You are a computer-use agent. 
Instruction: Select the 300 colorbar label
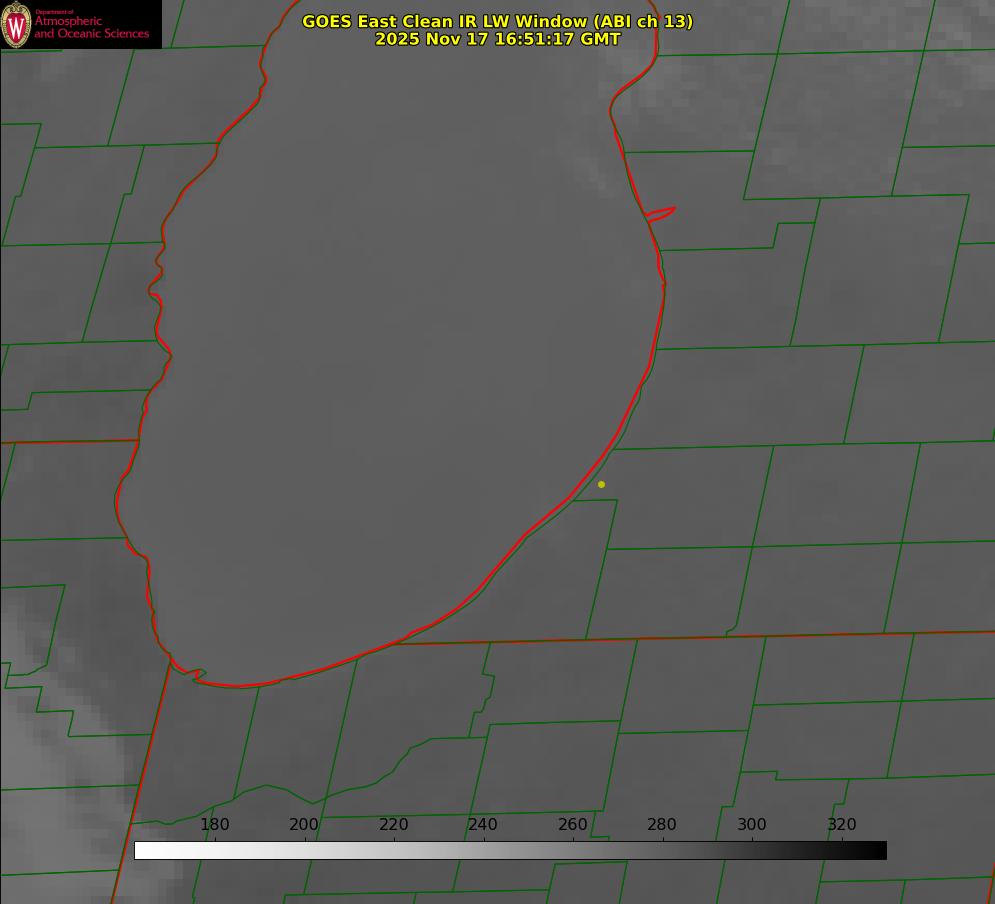point(752,825)
